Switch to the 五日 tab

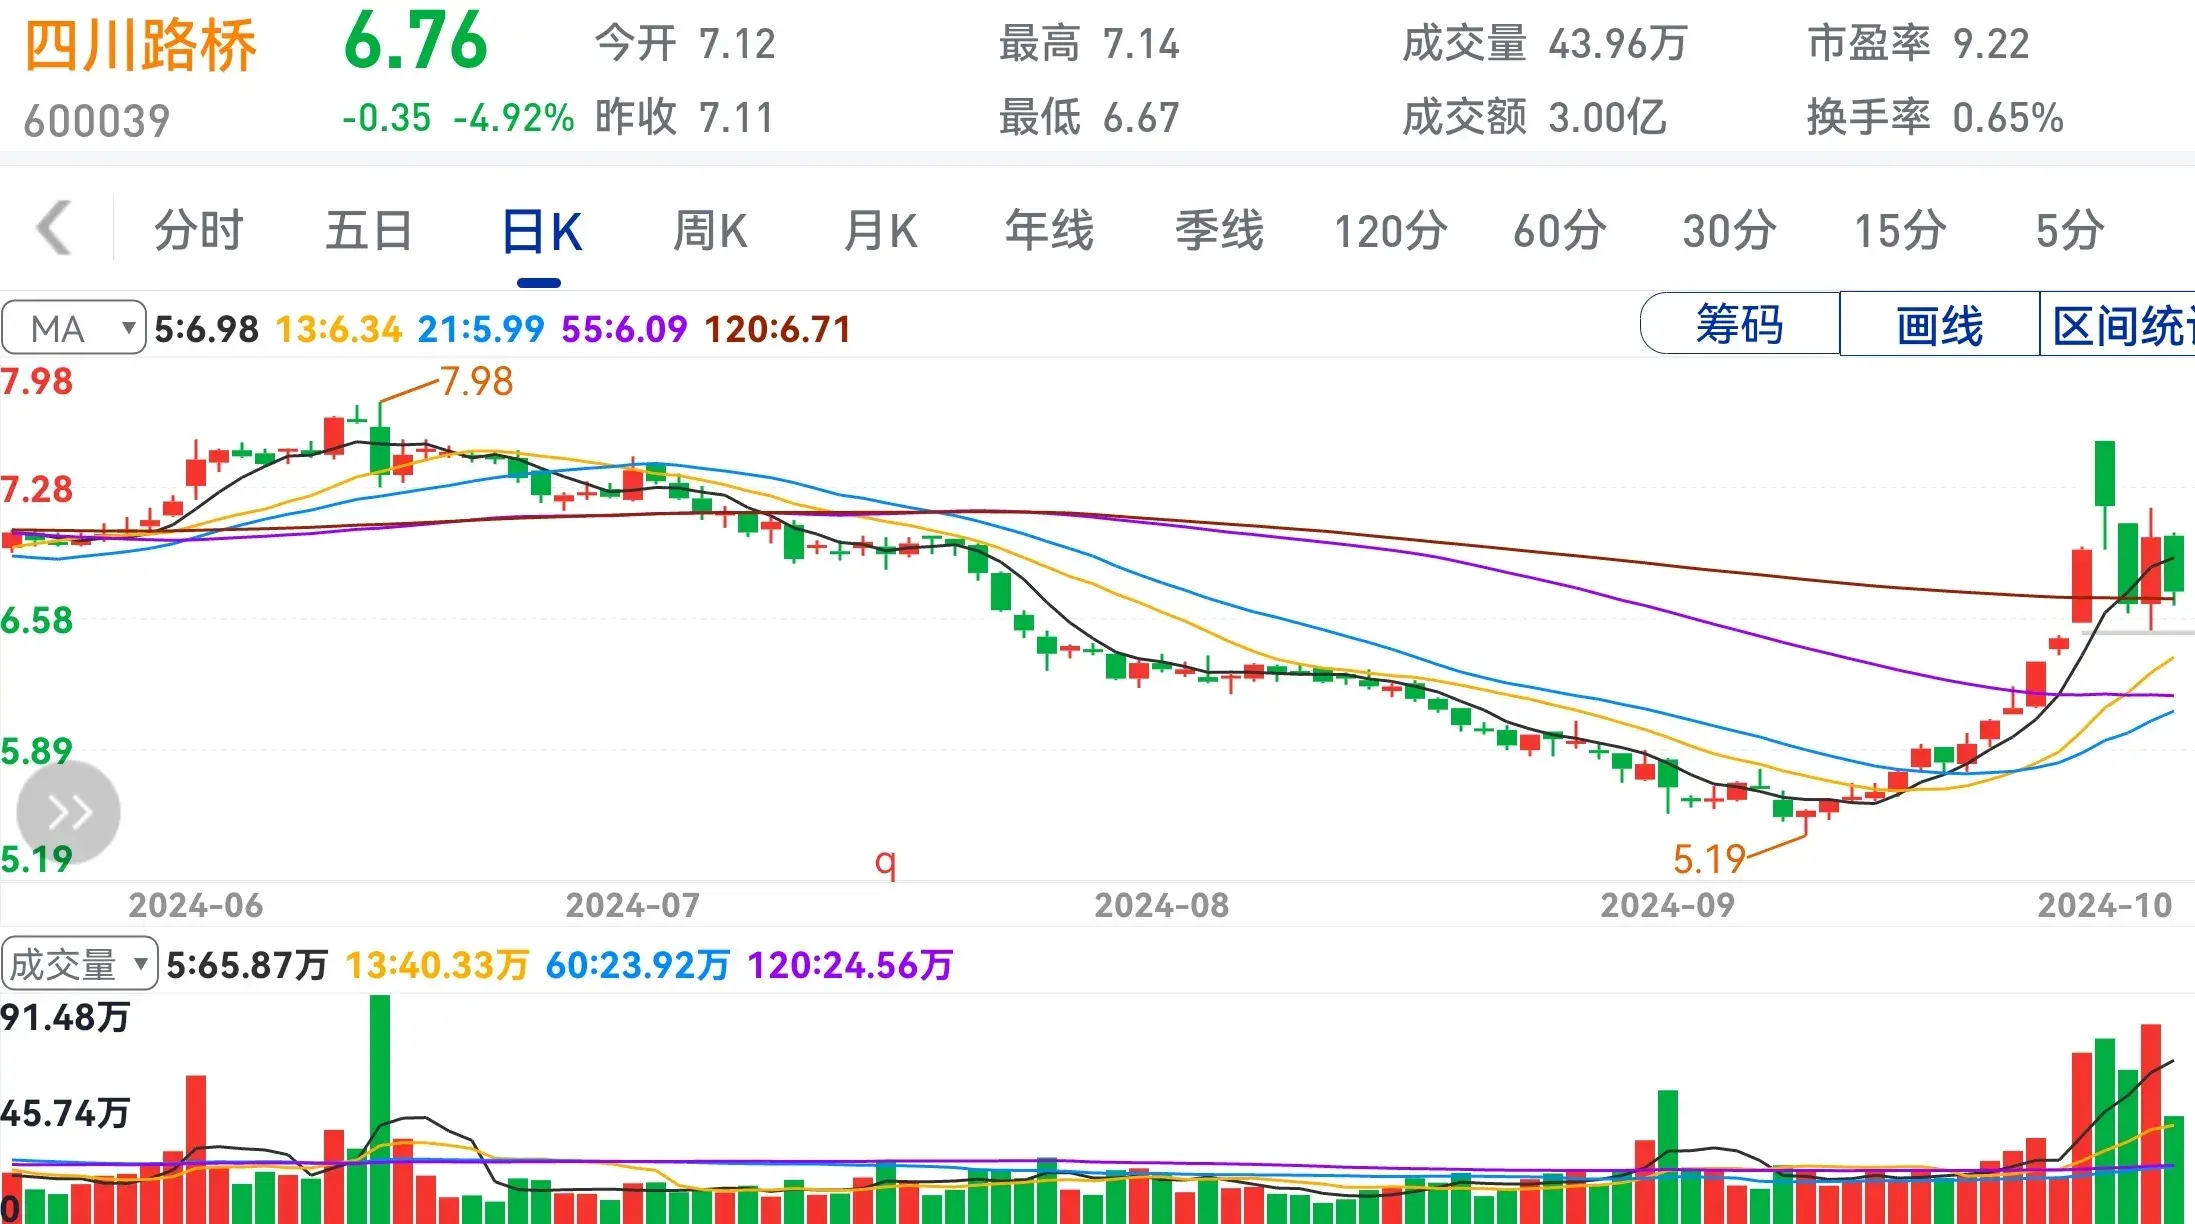coord(369,230)
